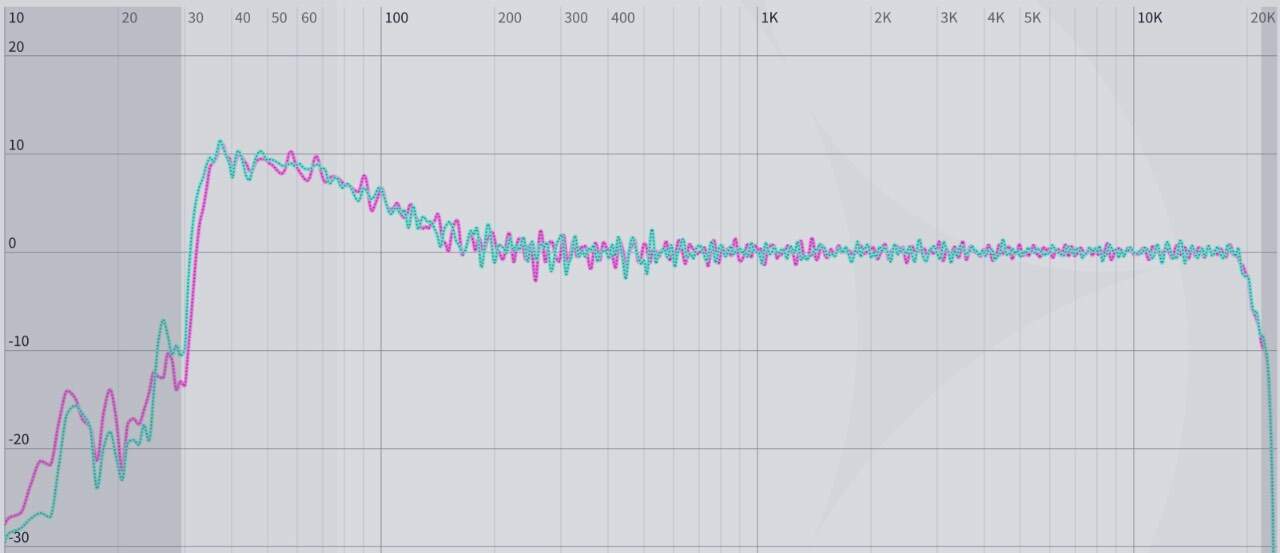
Task: Click the 40 Hz frequency axis label
Action: pos(243,18)
